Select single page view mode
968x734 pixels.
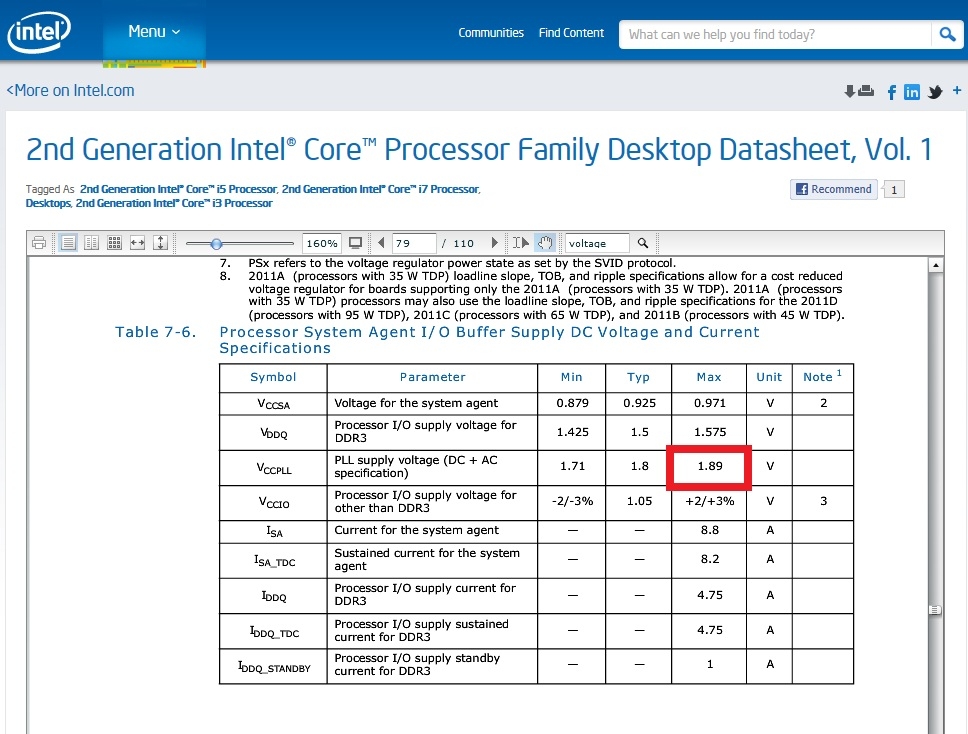click(69, 243)
